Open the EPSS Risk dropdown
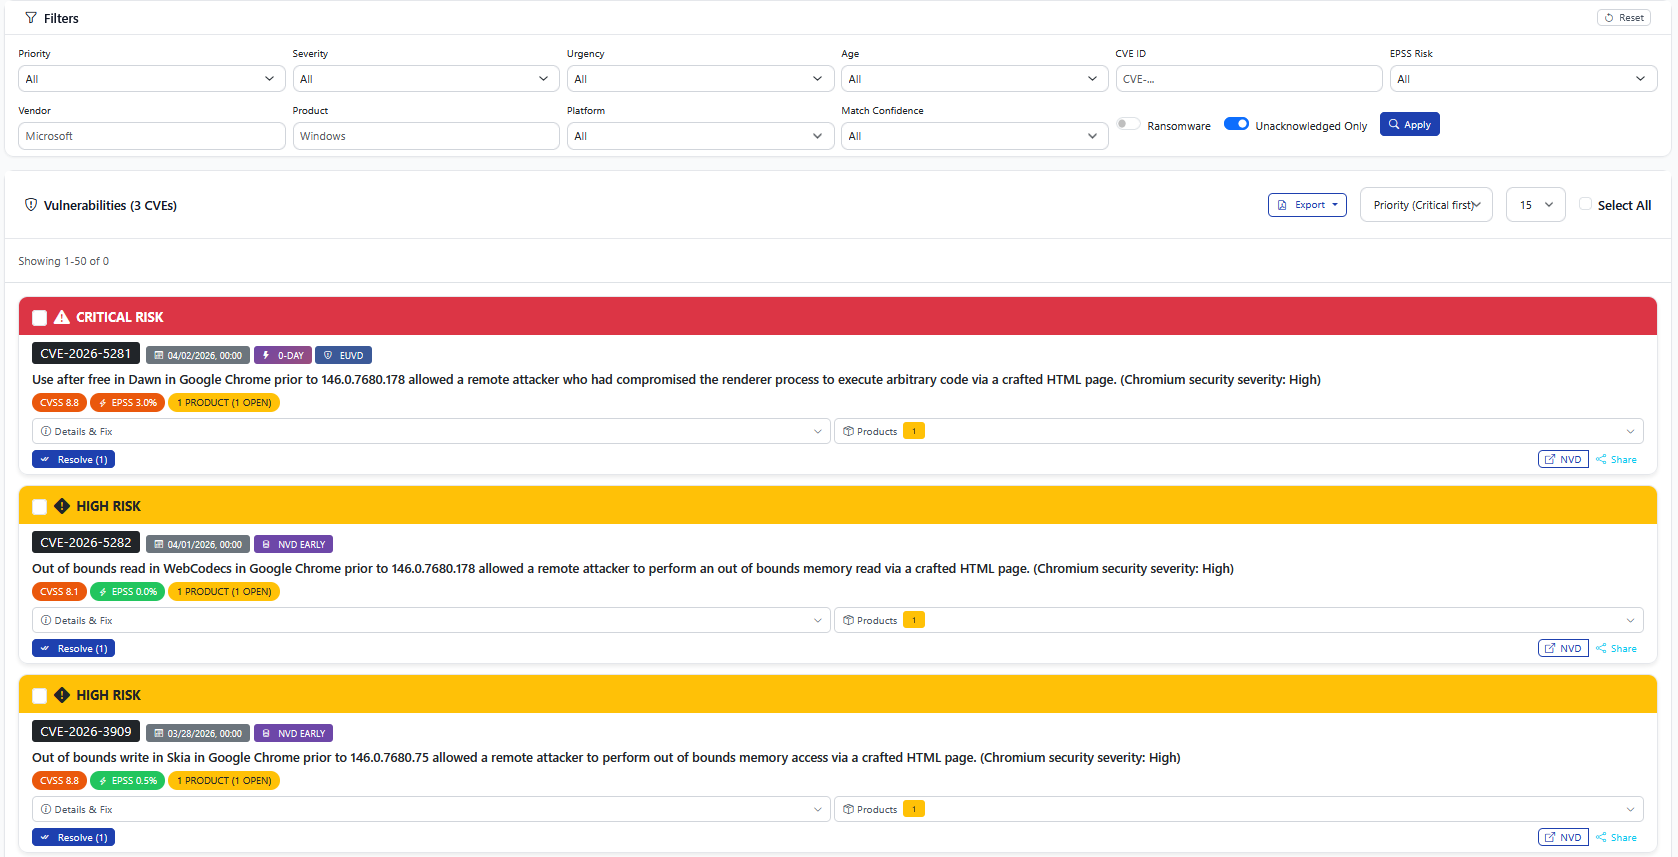 (1523, 79)
